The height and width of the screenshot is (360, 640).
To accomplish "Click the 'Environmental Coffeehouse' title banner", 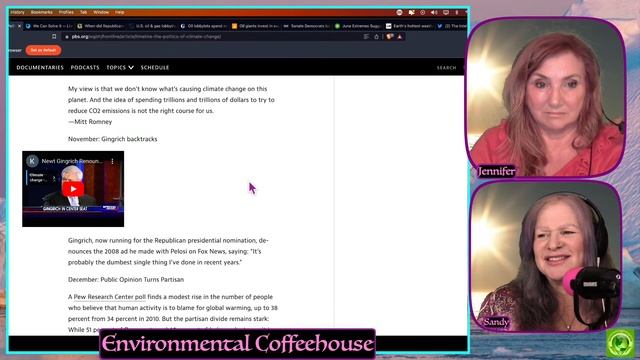I will pyautogui.click(x=238, y=343).
